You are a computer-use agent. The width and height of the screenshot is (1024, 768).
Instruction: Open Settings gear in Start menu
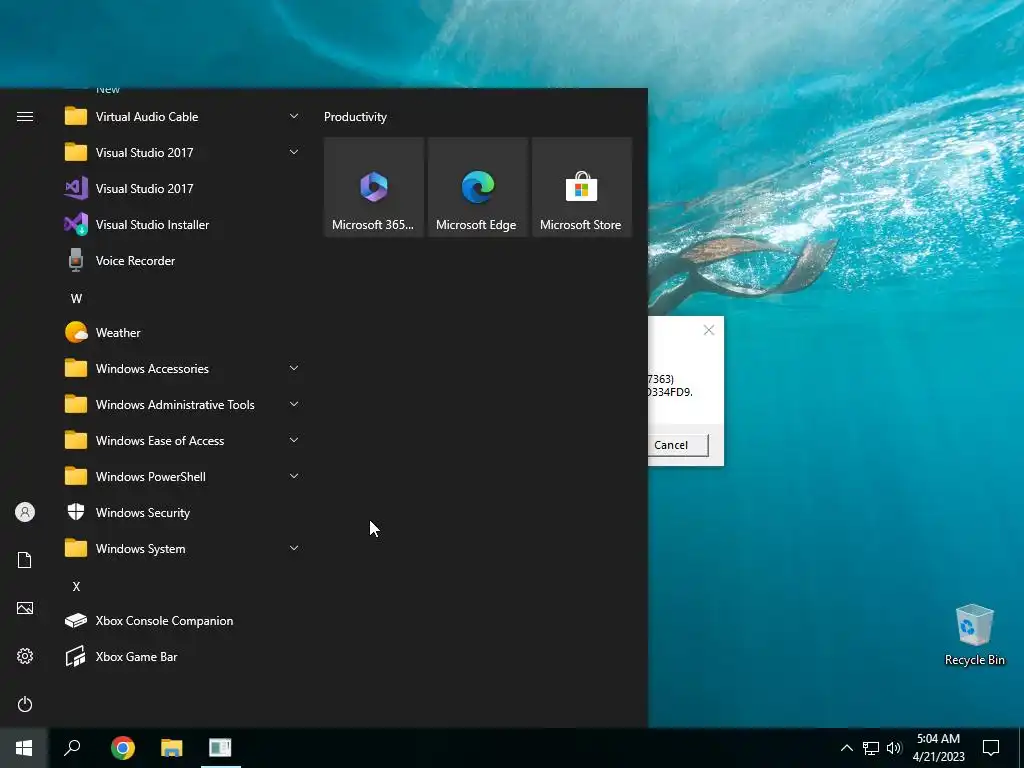pos(25,656)
